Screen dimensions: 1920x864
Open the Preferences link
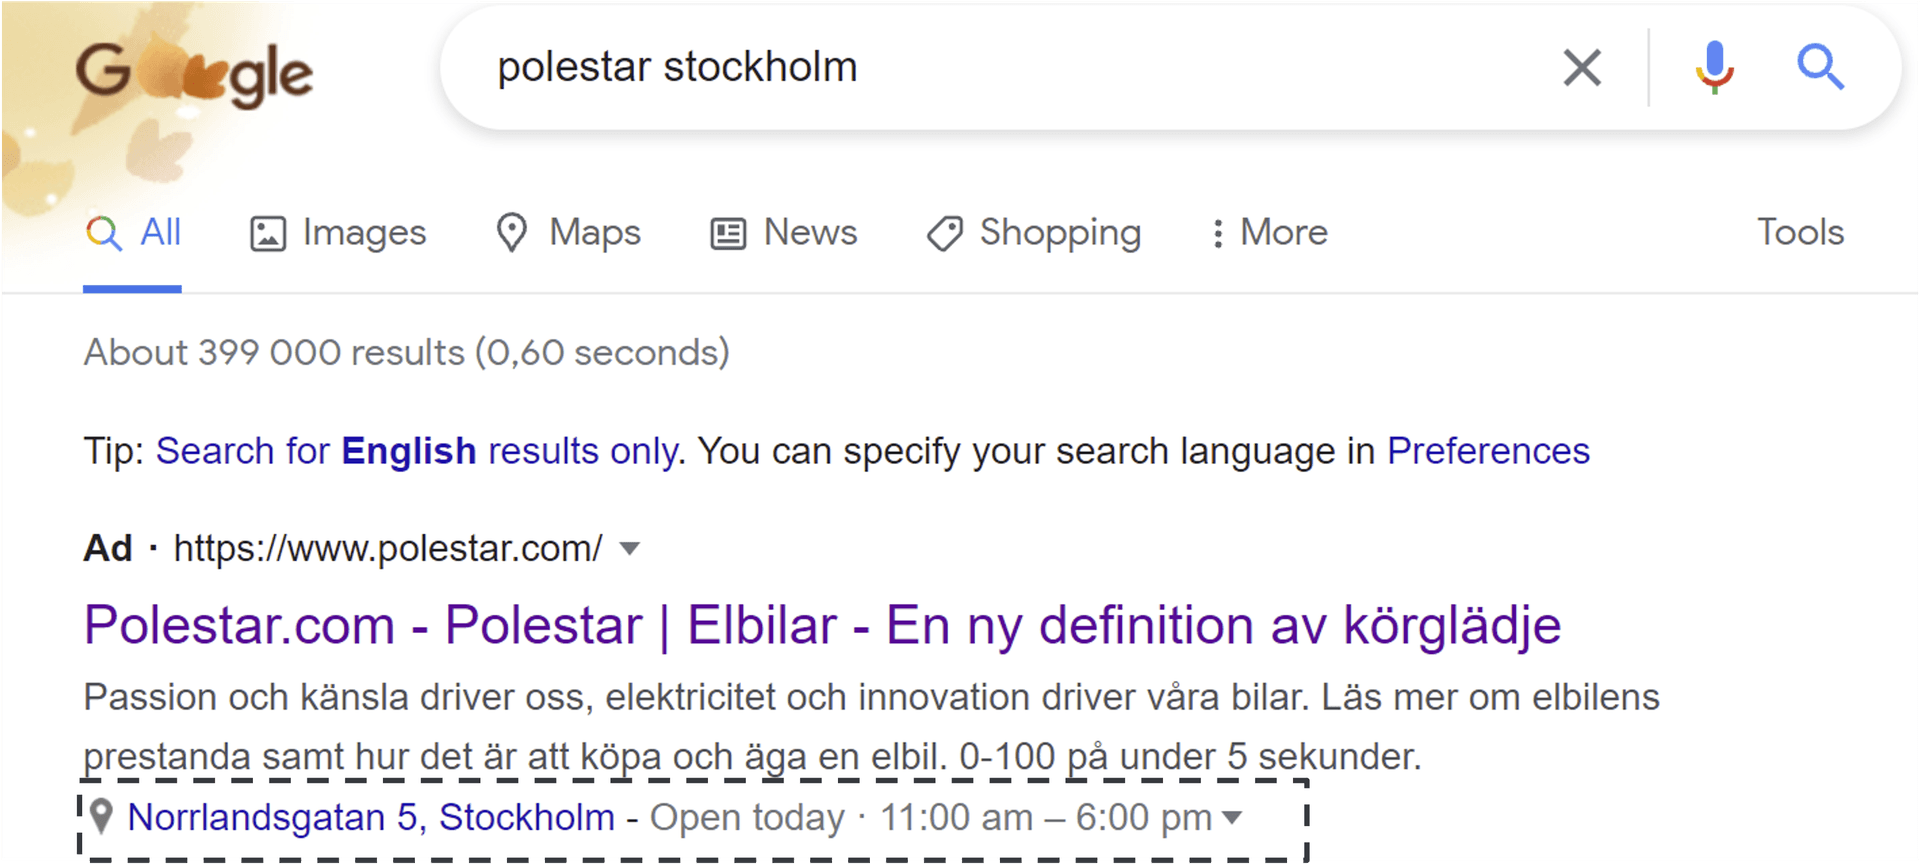coord(1488,451)
